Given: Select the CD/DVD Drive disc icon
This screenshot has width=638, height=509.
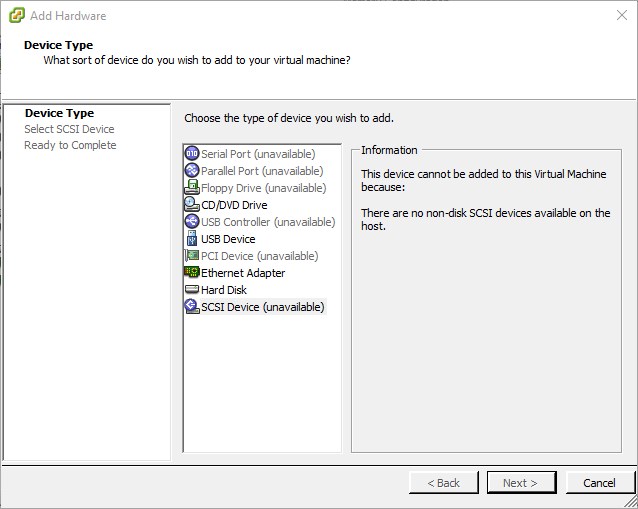Looking at the screenshot, I should 192,205.
